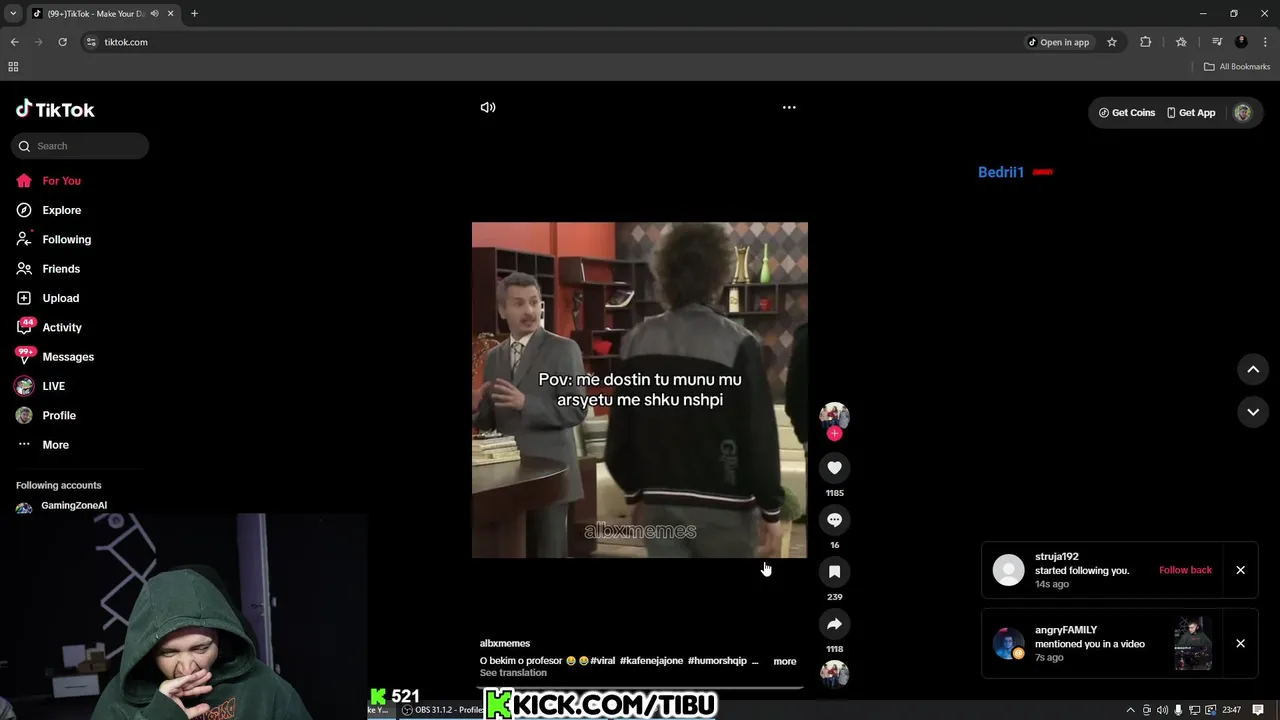The width and height of the screenshot is (1280, 720).
Task: Go back in browser history
Action: [14, 42]
